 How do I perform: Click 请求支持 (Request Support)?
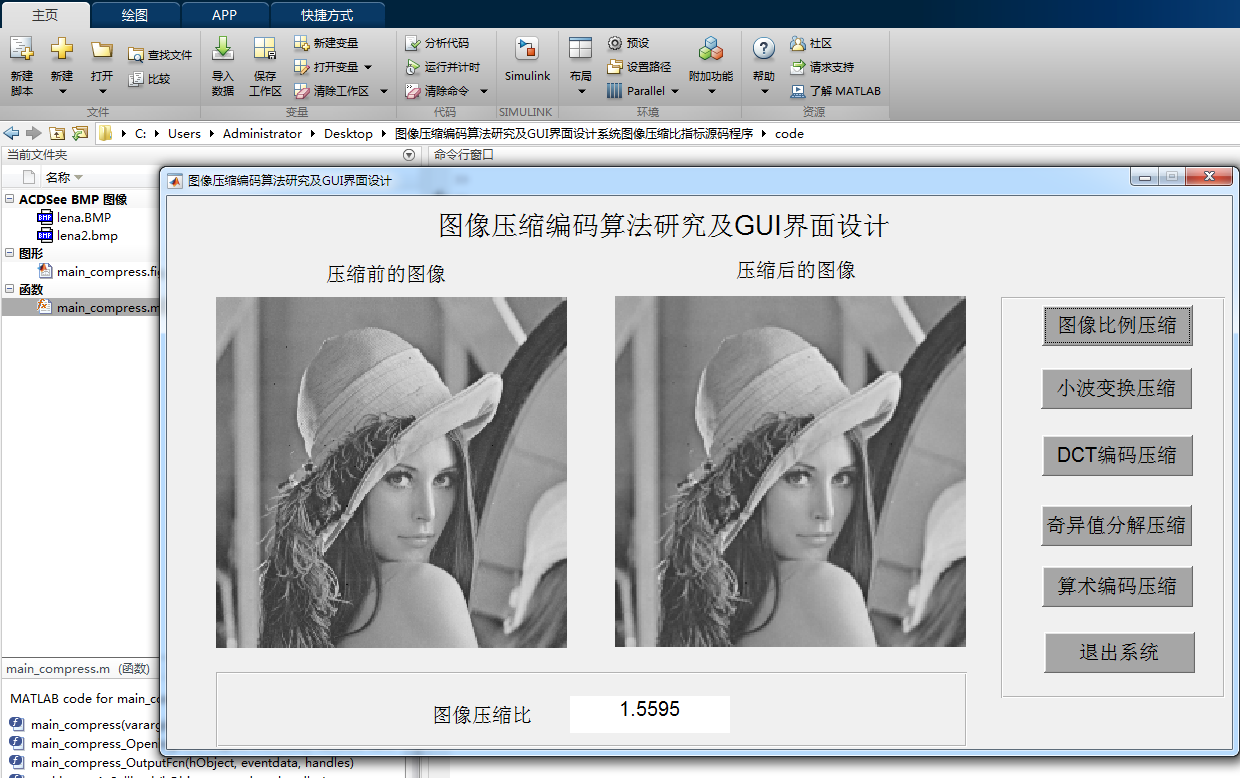pyautogui.click(x=821, y=67)
